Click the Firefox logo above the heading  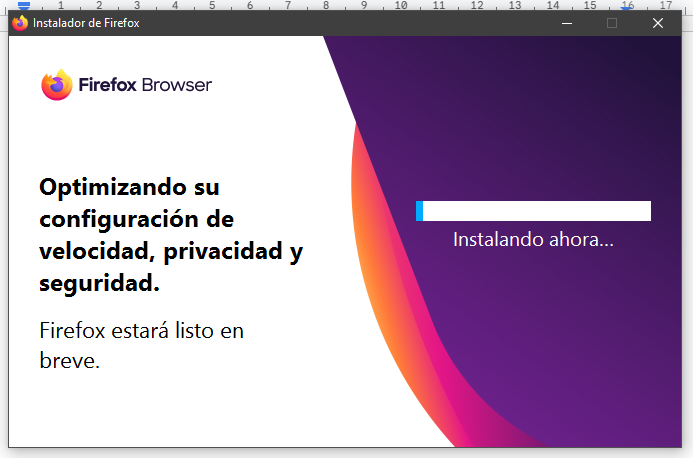(57, 85)
